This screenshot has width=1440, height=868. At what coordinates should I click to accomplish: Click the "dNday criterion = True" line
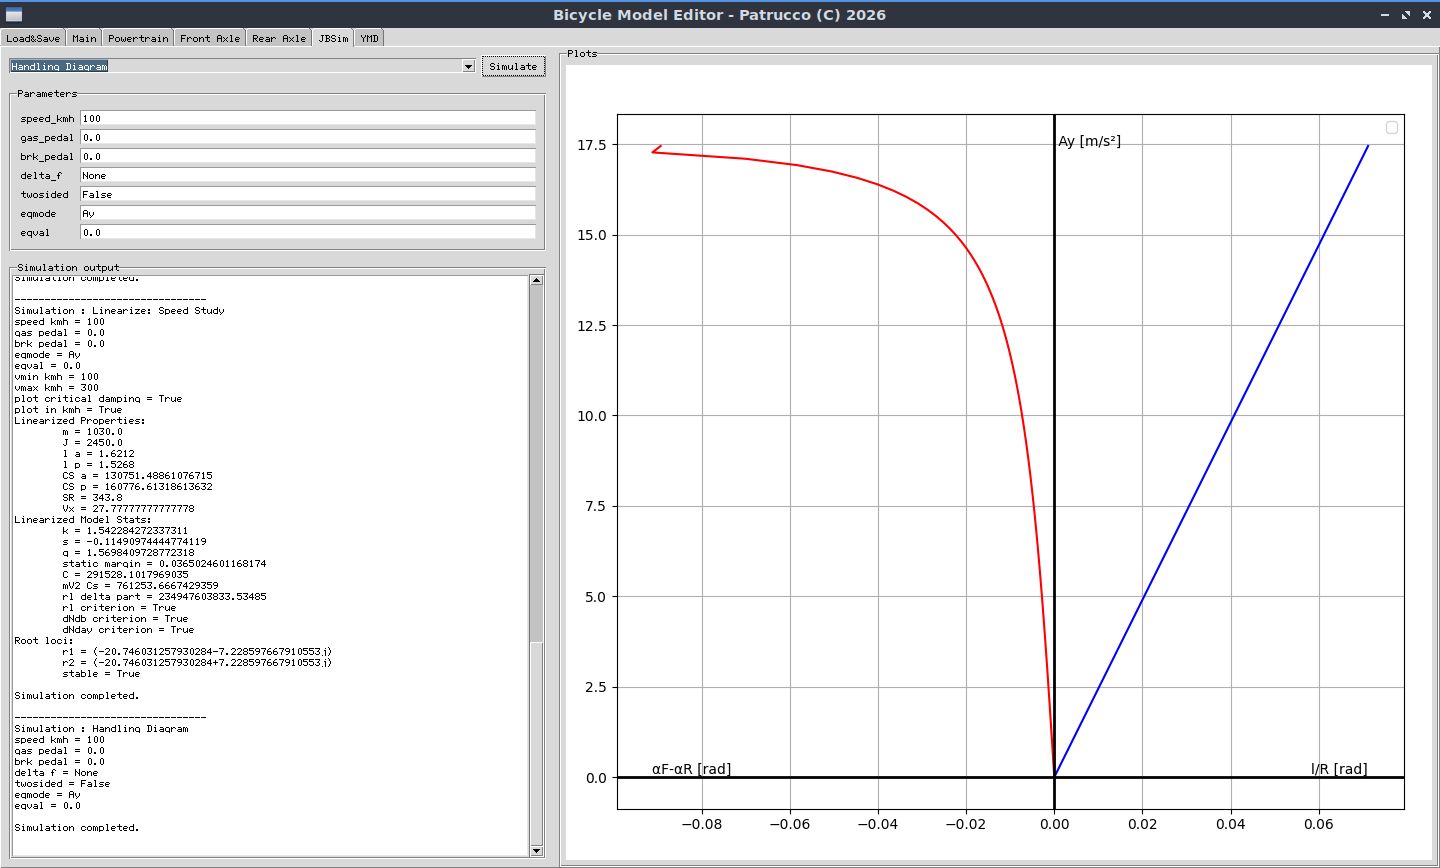pos(128,630)
